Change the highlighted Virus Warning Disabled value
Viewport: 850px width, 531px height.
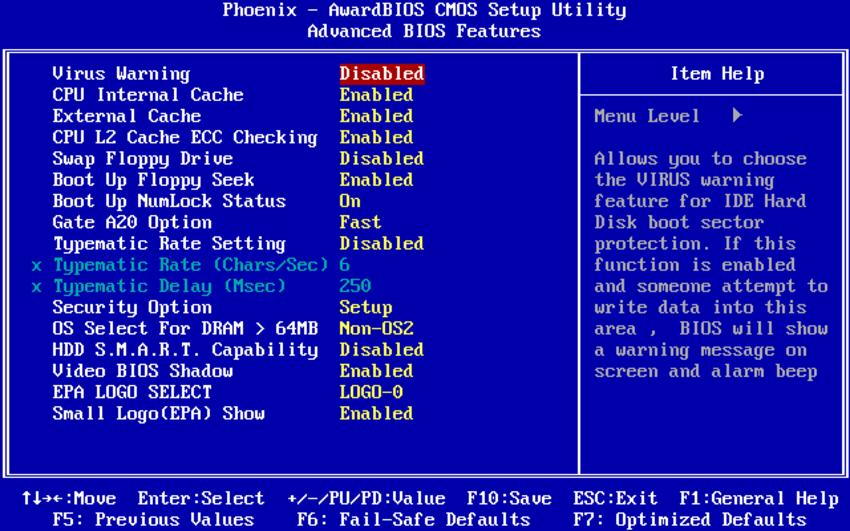(382, 74)
